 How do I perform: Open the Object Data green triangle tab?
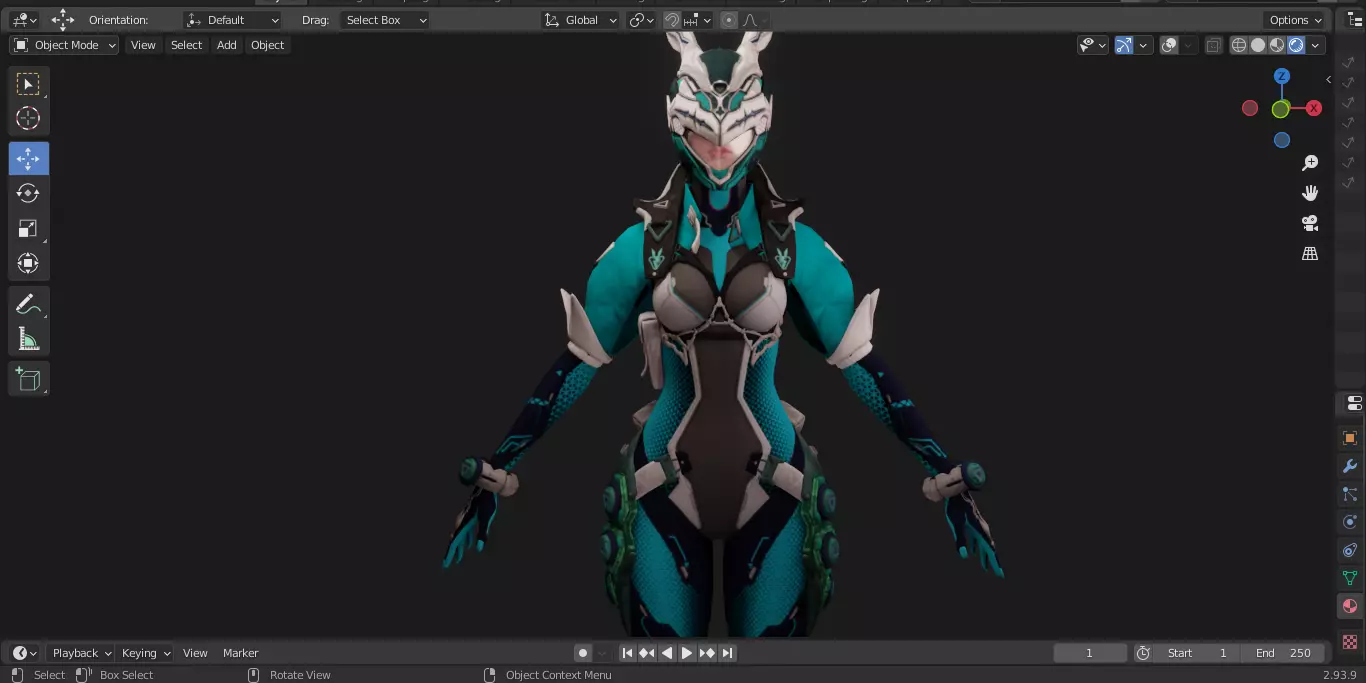[x=1350, y=578]
